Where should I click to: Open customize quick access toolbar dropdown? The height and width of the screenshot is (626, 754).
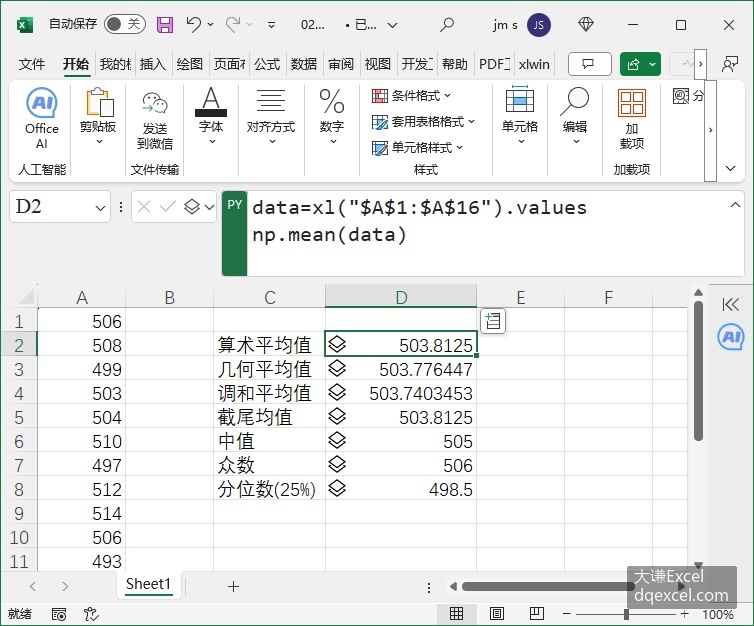coord(272,25)
